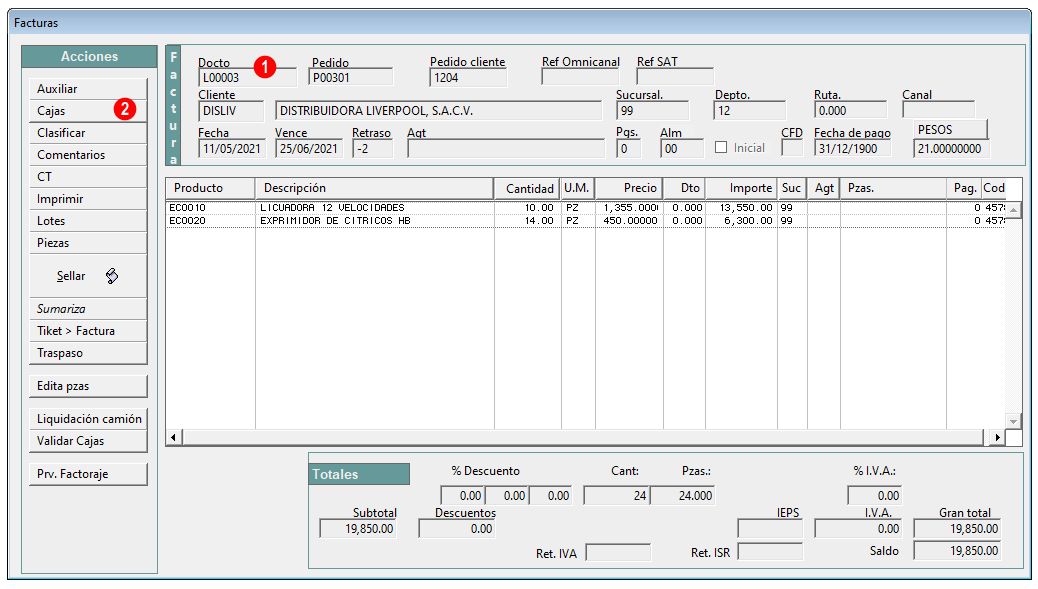Click the Descuentos field 0.00

[x=457, y=529]
